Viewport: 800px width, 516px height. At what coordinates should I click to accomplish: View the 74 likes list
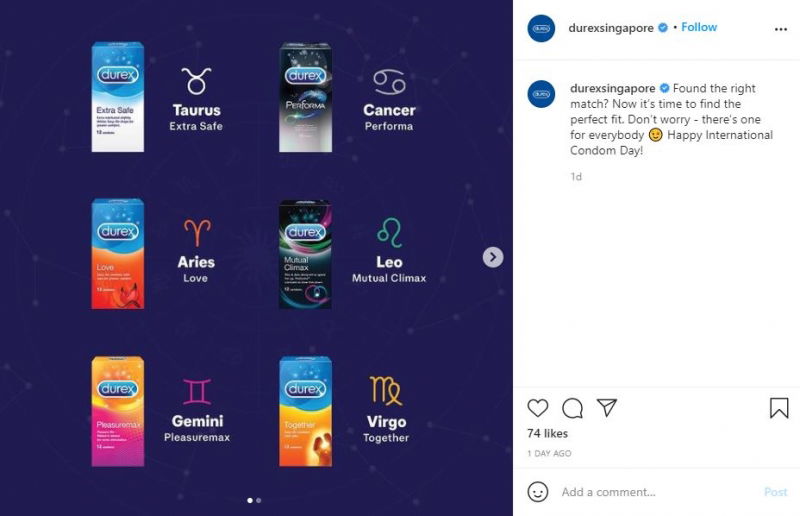click(547, 433)
